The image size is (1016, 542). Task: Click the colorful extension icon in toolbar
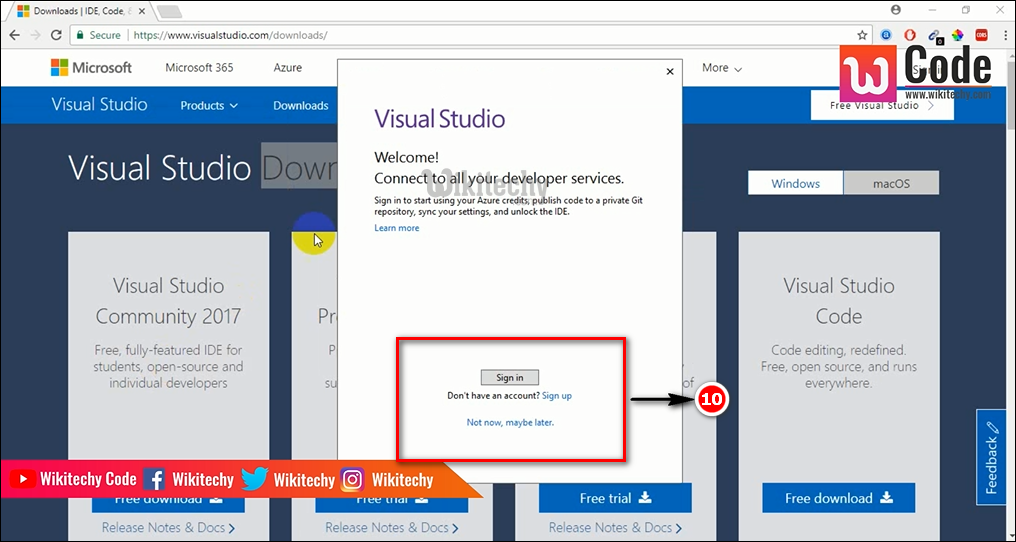[957, 35]
